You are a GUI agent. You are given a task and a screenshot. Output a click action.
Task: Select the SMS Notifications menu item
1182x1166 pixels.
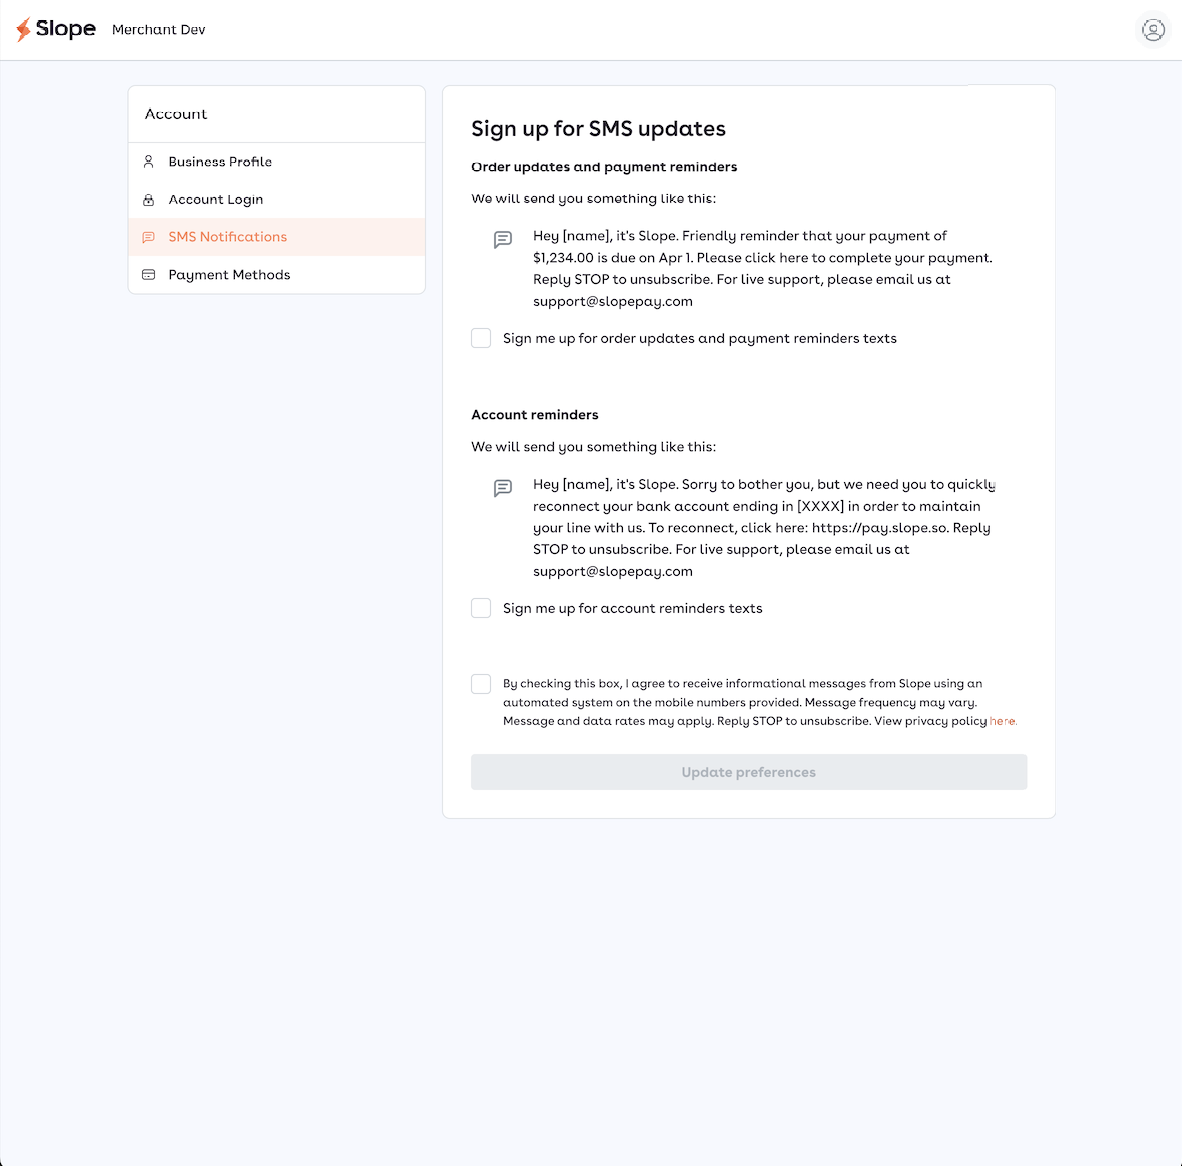point(228,237)
